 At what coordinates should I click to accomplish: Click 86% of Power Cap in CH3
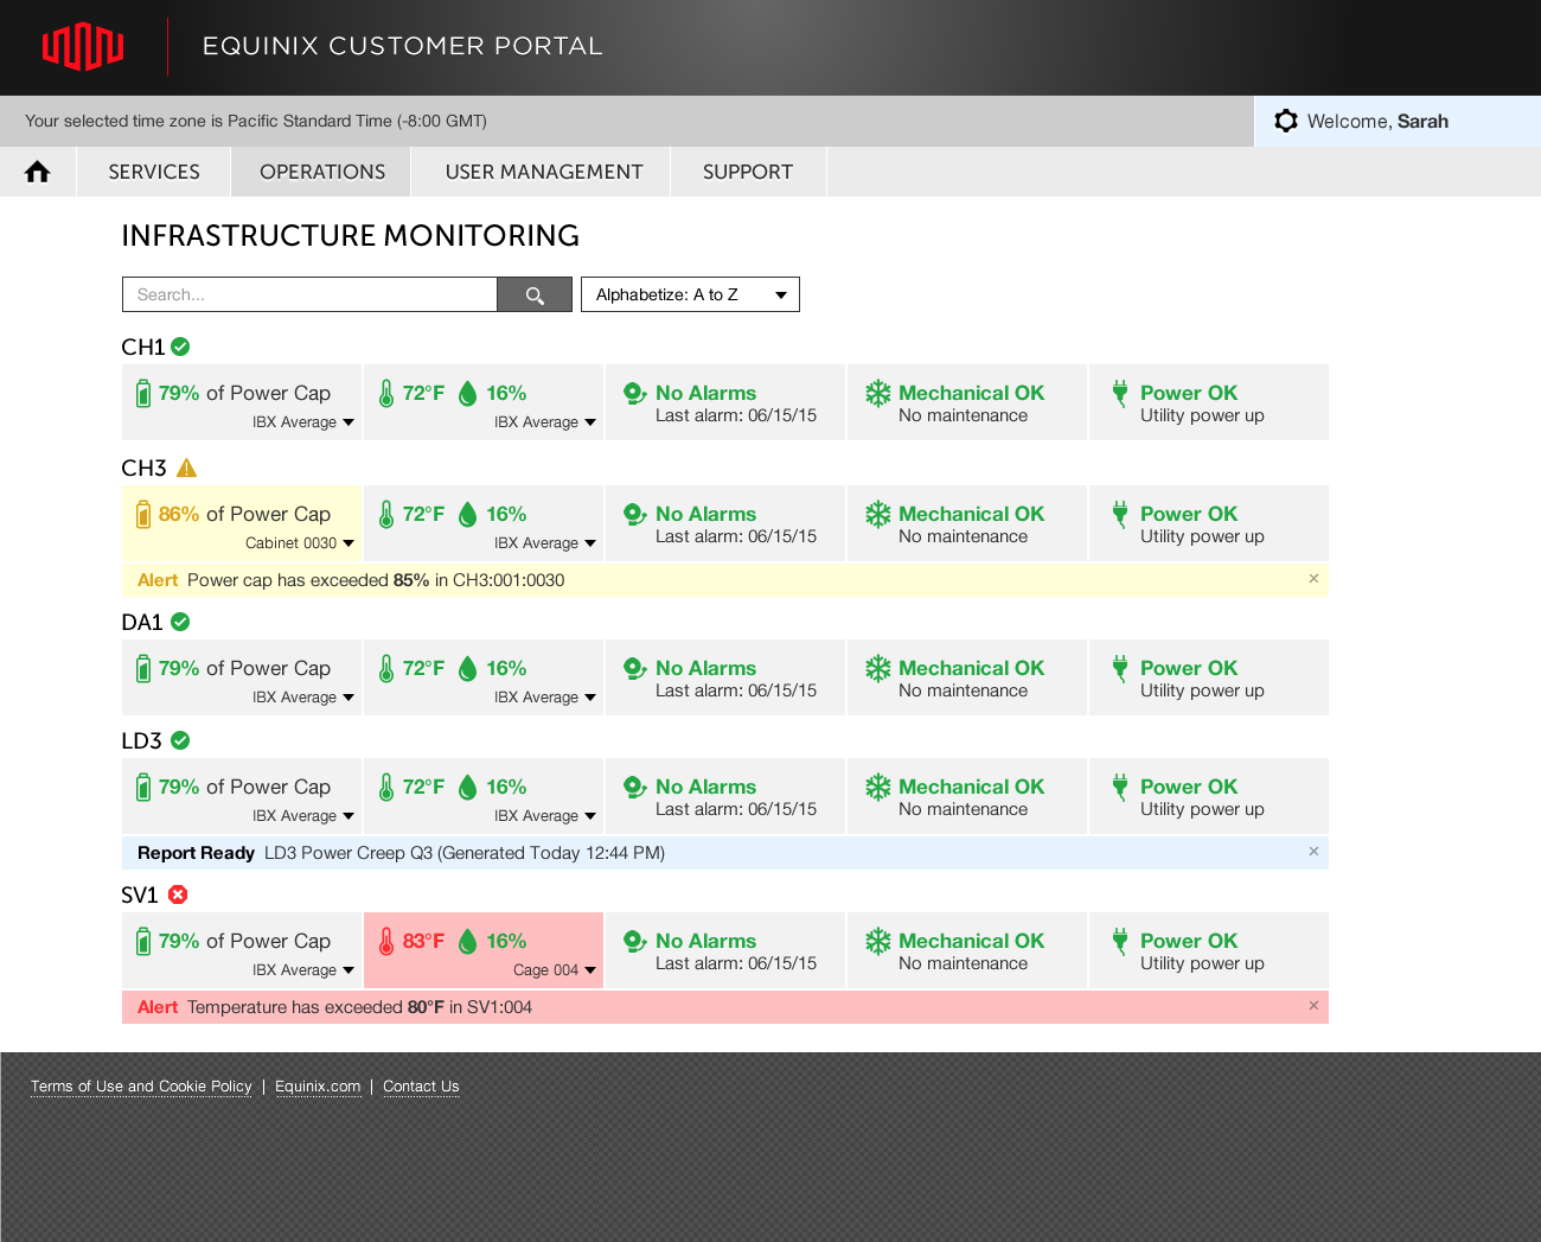pos(244,514)
